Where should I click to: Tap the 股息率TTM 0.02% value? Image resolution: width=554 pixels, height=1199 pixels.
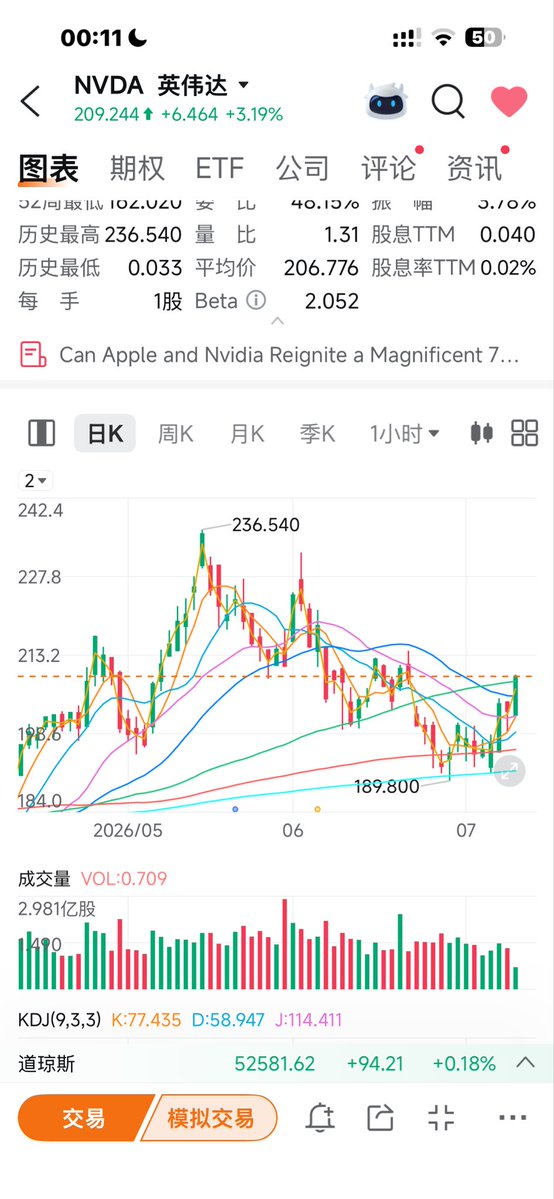(x=508, y=268)
